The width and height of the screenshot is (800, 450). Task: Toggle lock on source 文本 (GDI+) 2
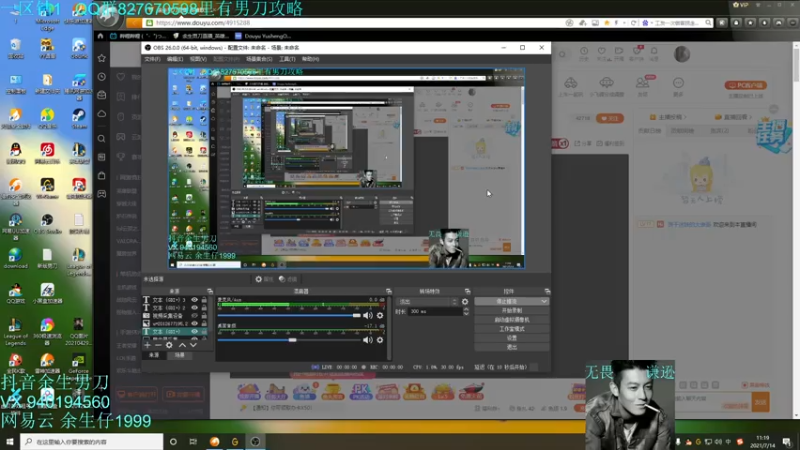click(x=204, y=308)
